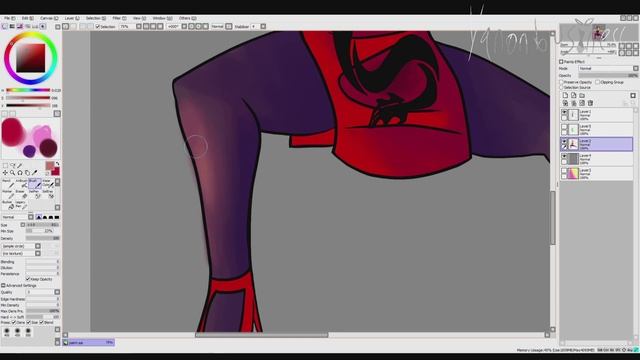
Task: Create a new normal layer
Action: click(x=565, y=96)
